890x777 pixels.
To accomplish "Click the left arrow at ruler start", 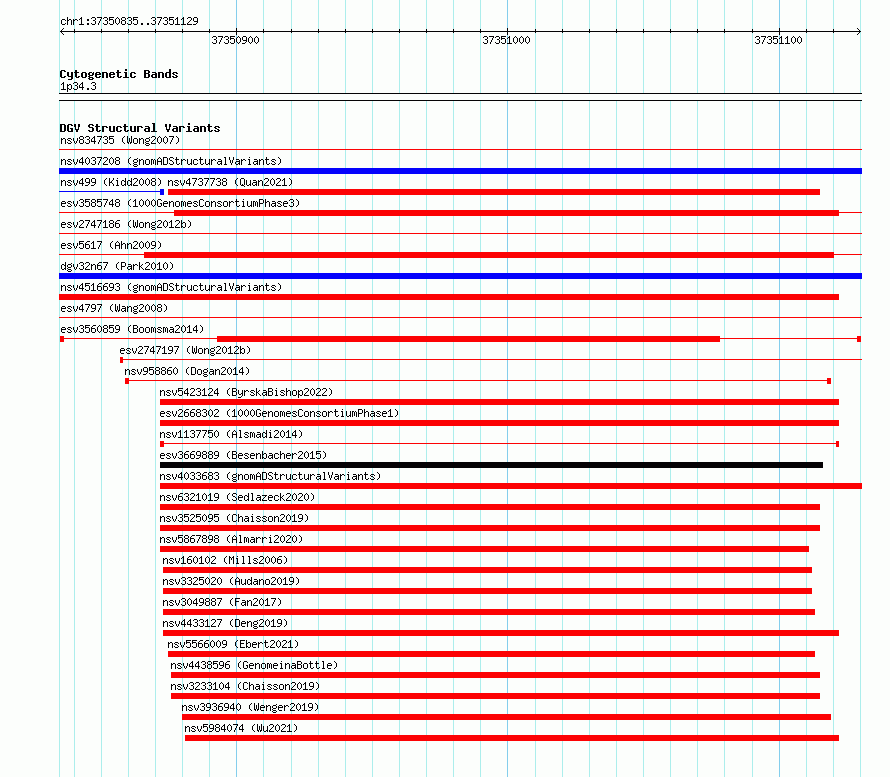I will pos(62,31).
